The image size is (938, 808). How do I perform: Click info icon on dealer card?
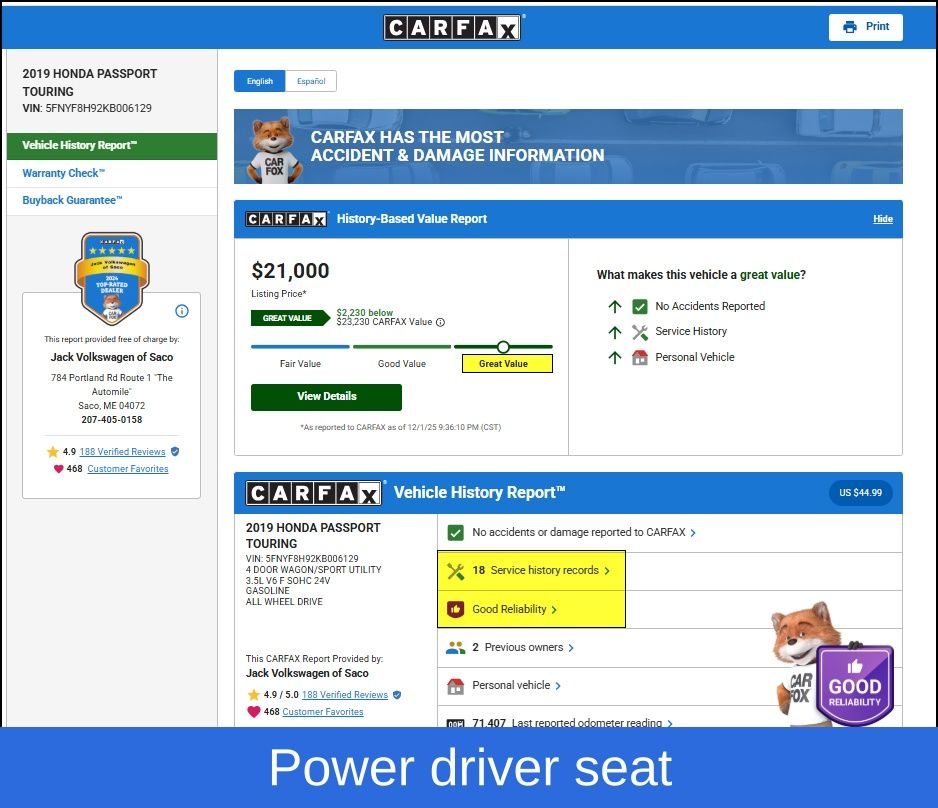click(182, 311)
